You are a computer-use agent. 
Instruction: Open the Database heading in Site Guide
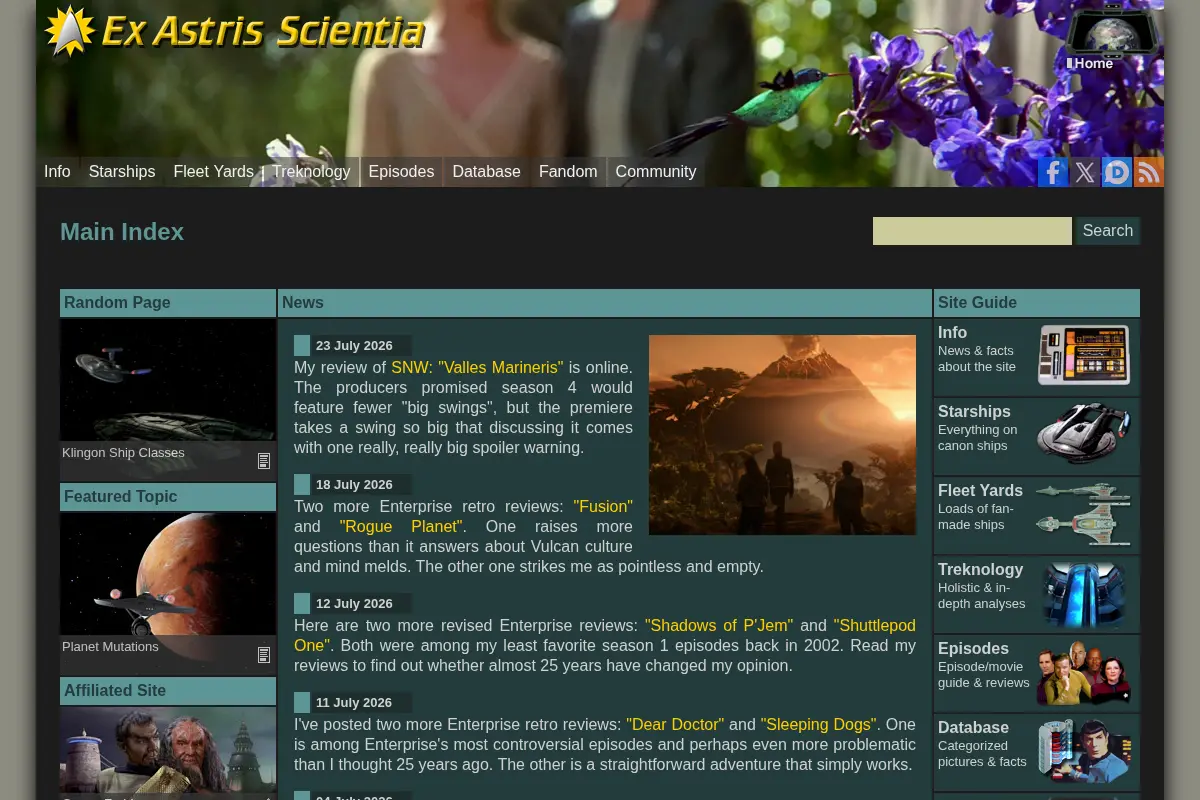tap(973, 728)
